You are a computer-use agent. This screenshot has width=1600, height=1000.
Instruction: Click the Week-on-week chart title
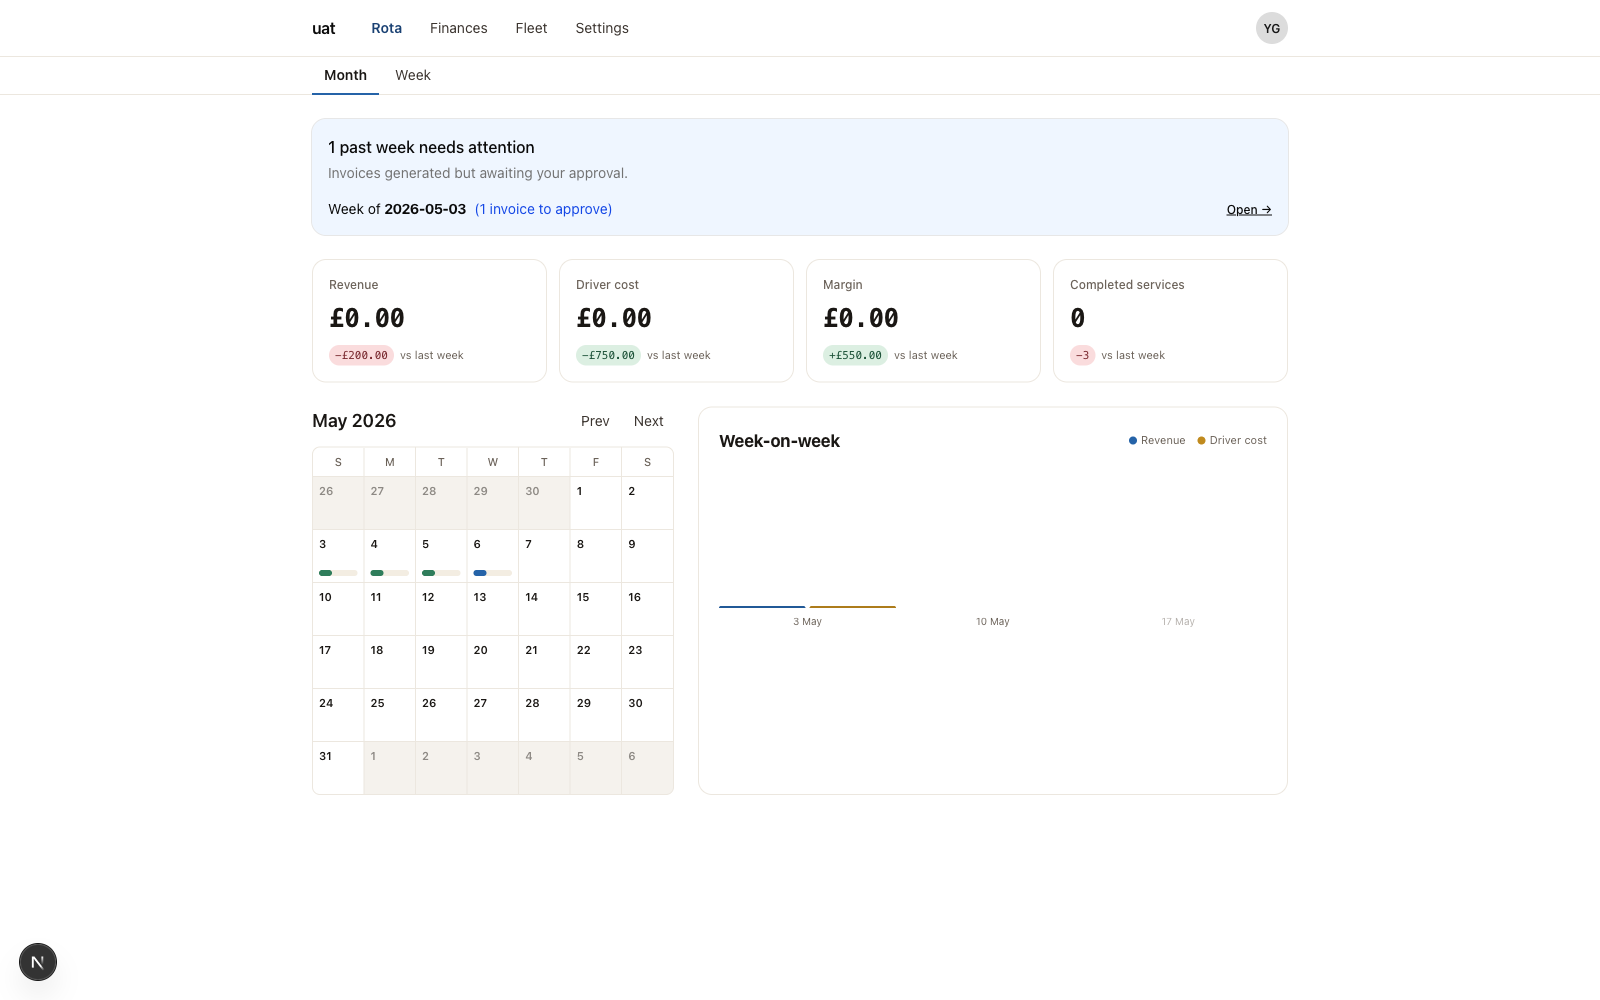779,441
